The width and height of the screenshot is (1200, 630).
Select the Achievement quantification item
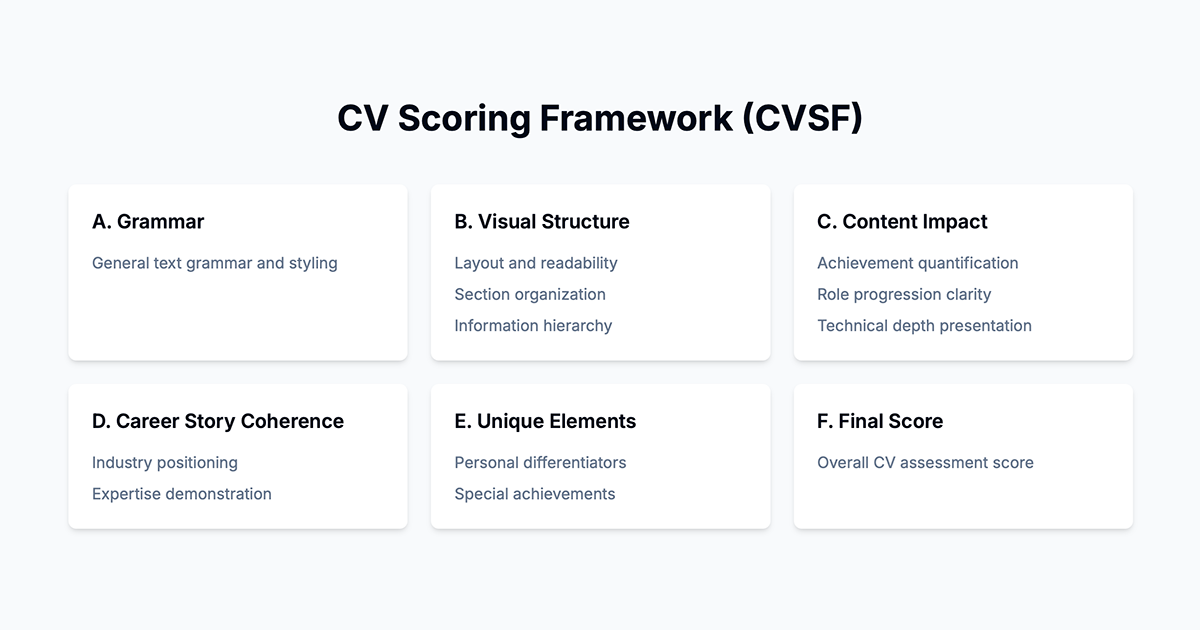[918, 263]
